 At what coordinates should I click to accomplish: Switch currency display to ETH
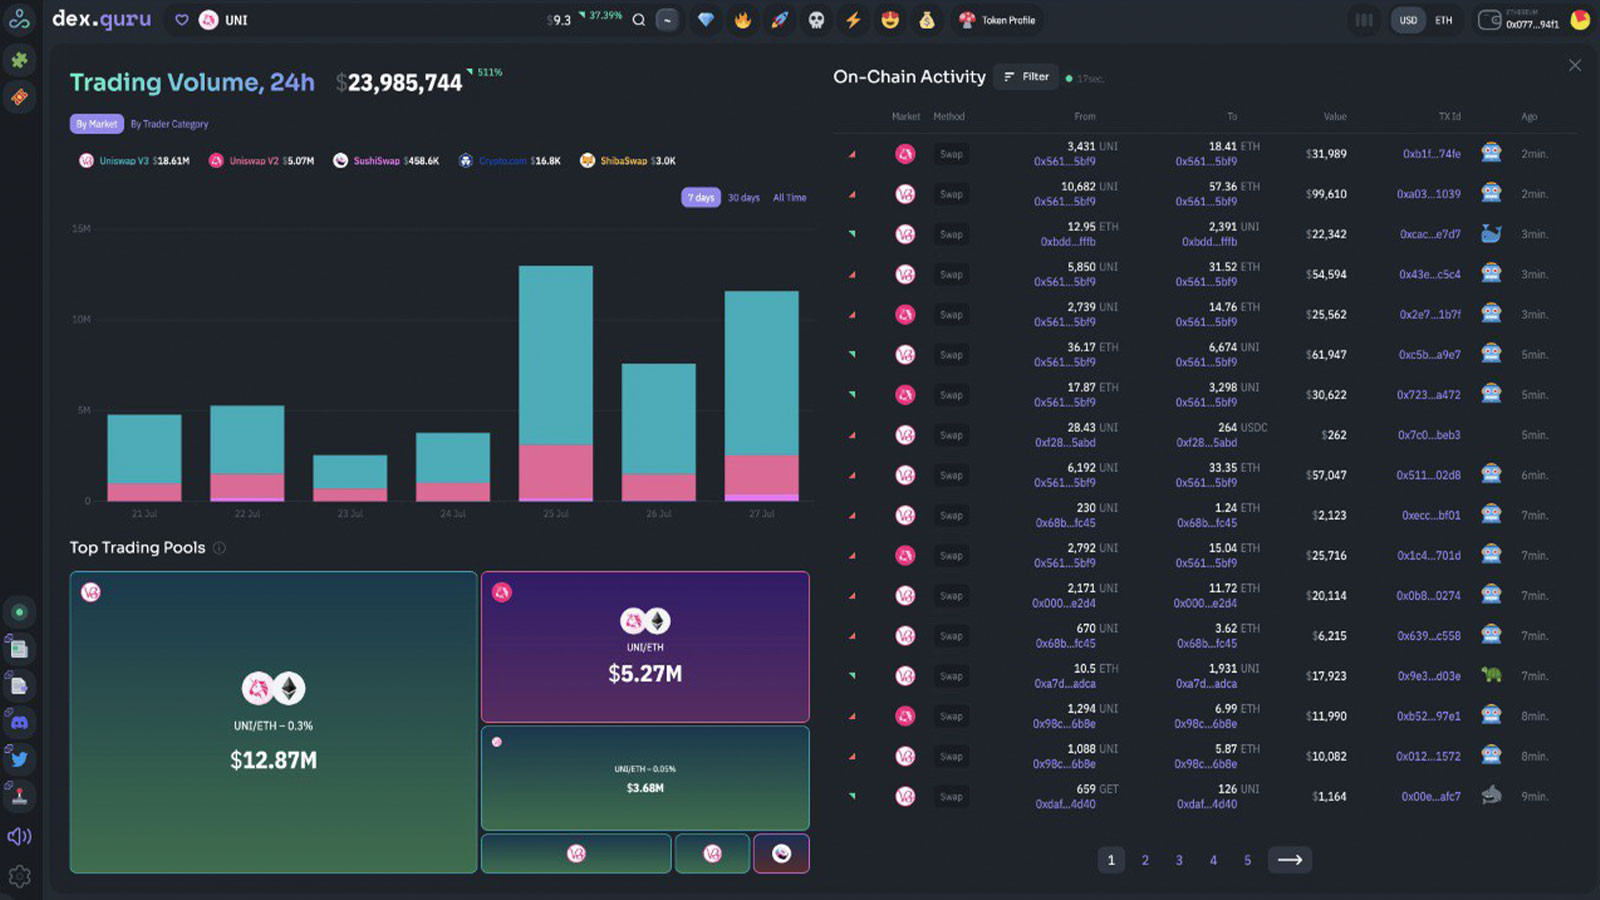[x=1444, y=20]
